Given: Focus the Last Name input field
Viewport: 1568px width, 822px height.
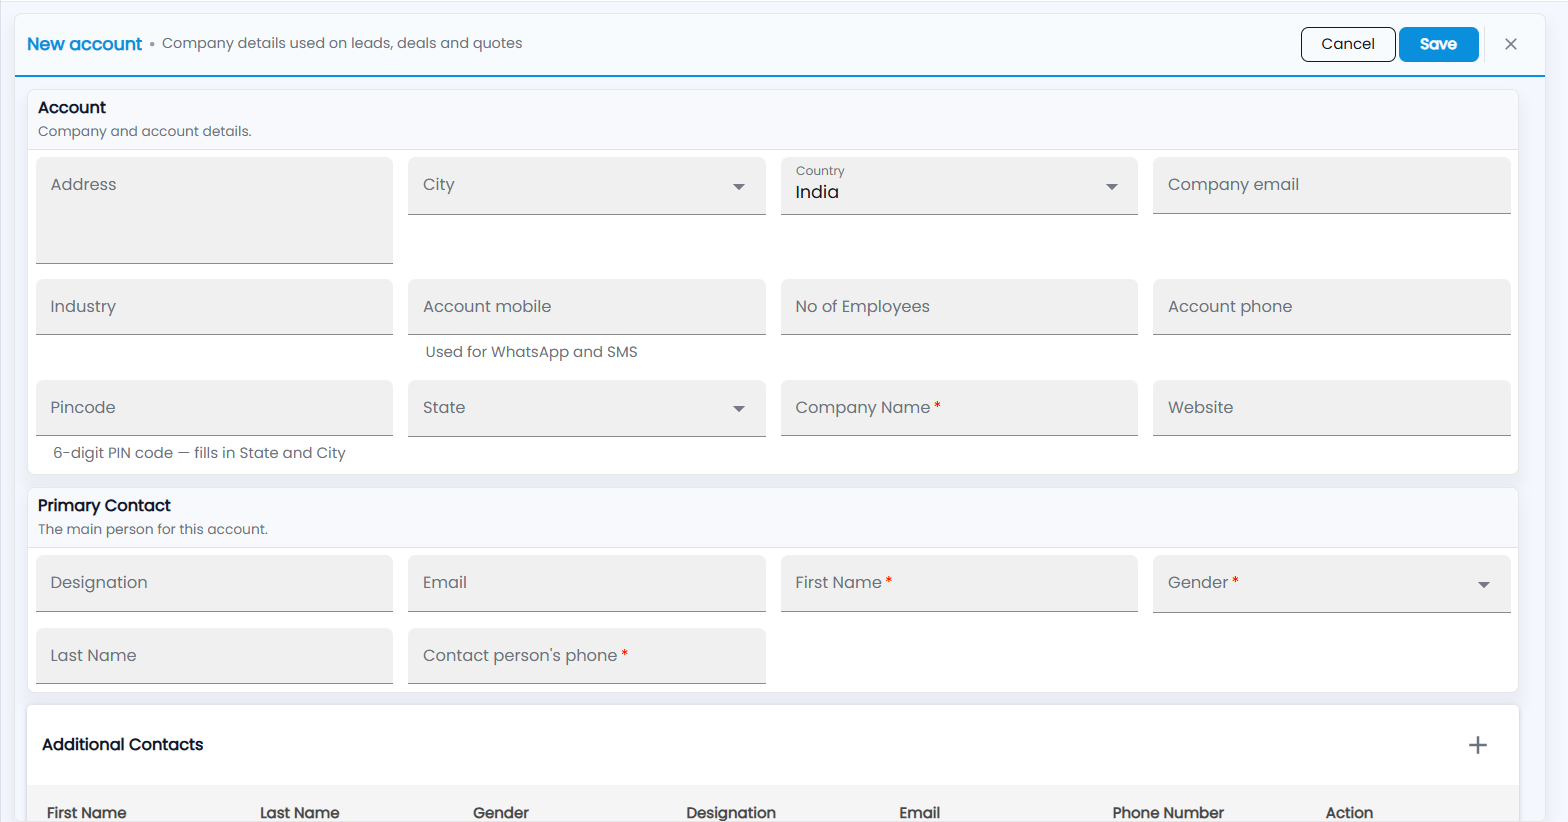Looking at the screenshot, I should click(x=214, y=656).
